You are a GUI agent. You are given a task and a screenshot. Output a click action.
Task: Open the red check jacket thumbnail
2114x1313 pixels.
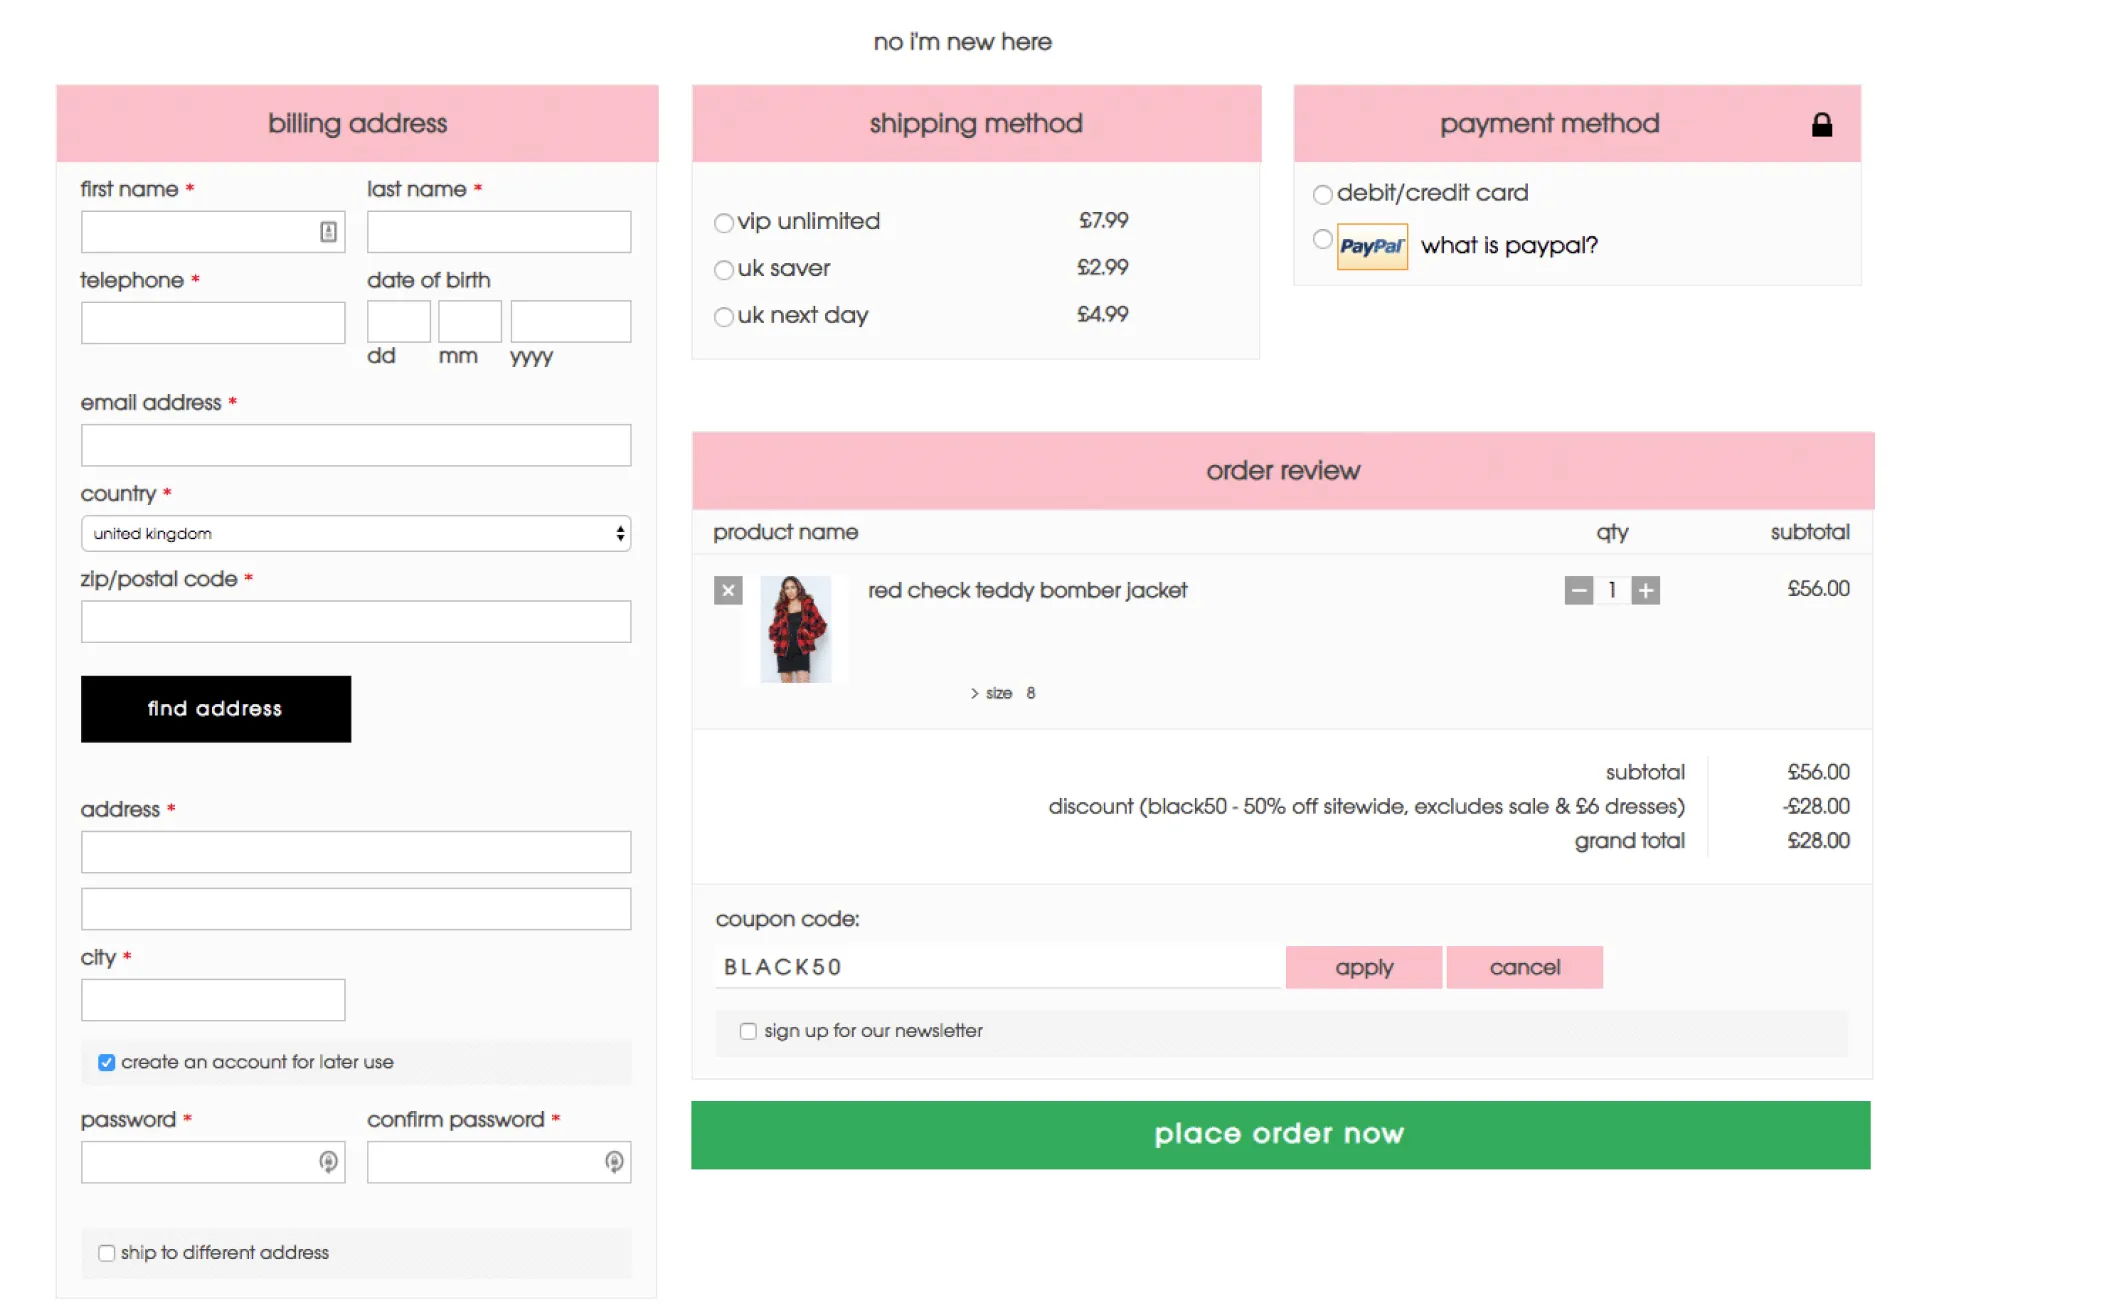click(796, 629)
